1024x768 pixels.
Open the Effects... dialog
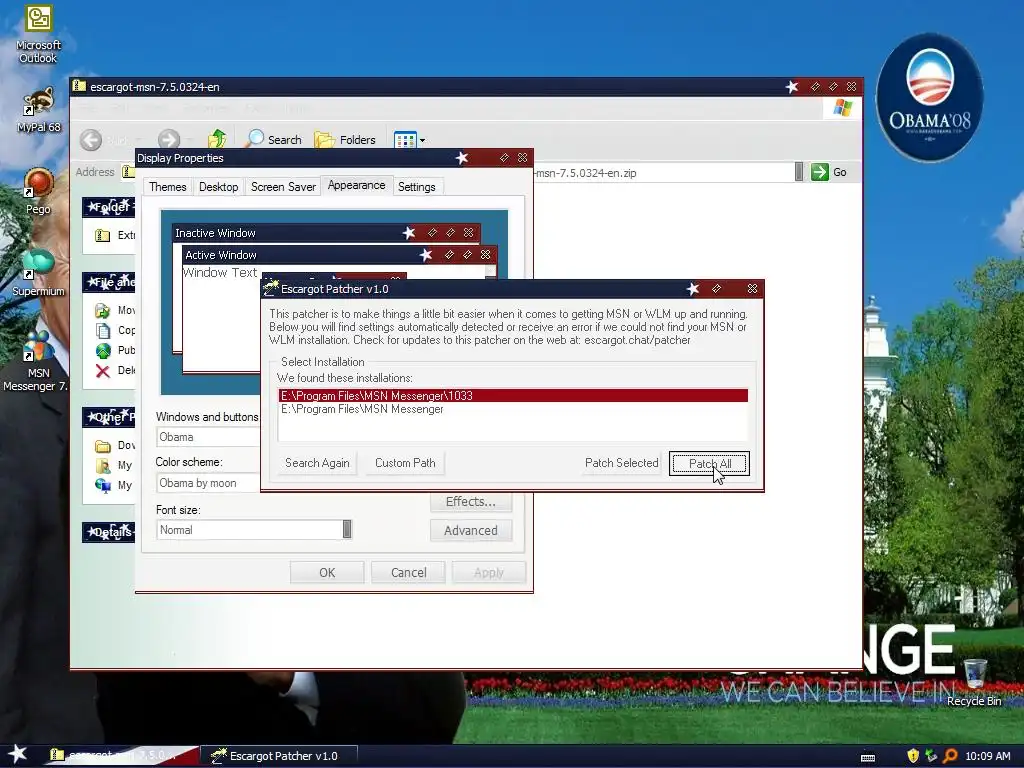[x=471, y=502]
